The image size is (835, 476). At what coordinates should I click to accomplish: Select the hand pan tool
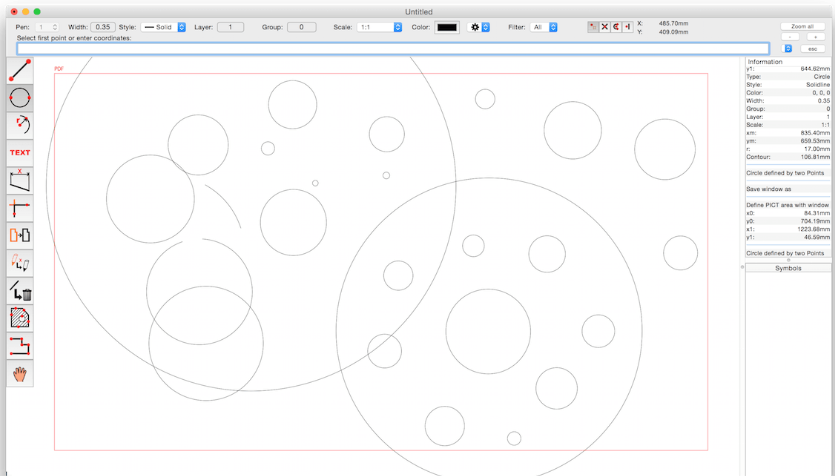click(x=20, y=373)
